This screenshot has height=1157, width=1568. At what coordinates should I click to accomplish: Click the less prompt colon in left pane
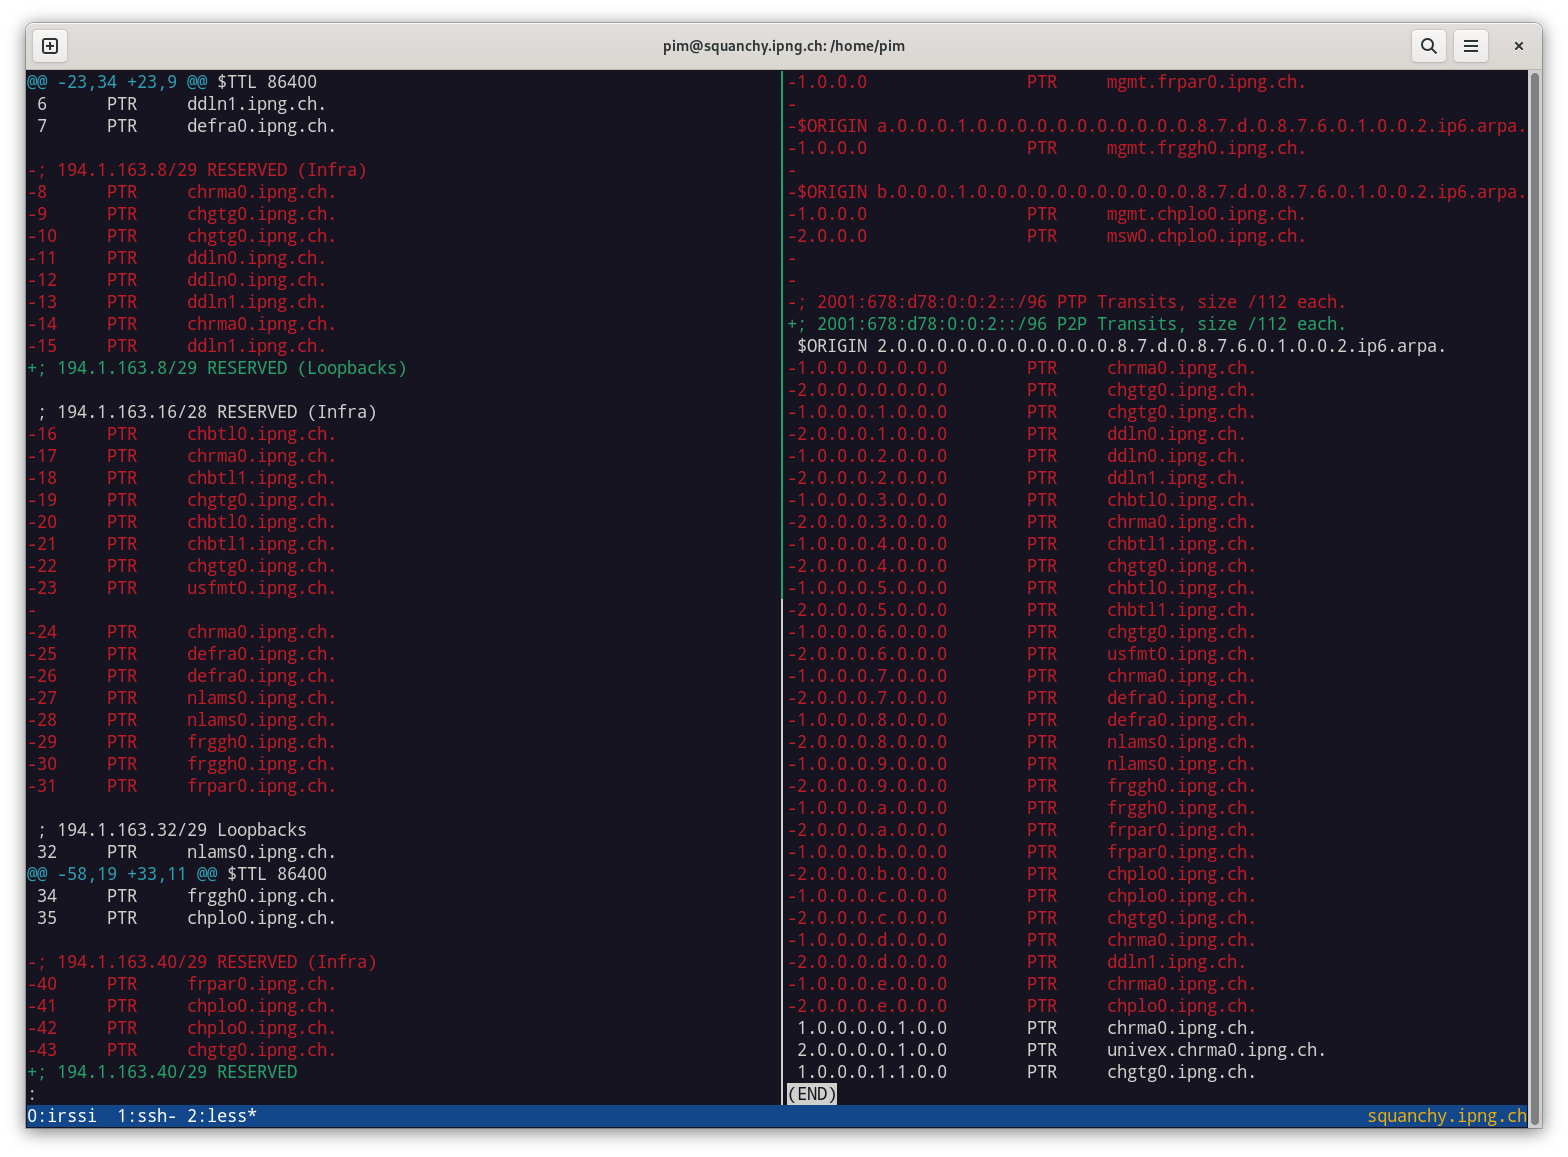[x=32, y=1094]
